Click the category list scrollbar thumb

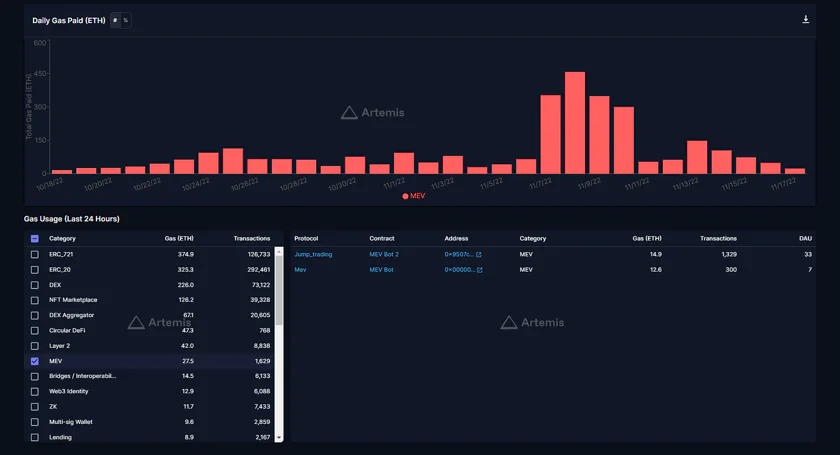tap(279, 290)
